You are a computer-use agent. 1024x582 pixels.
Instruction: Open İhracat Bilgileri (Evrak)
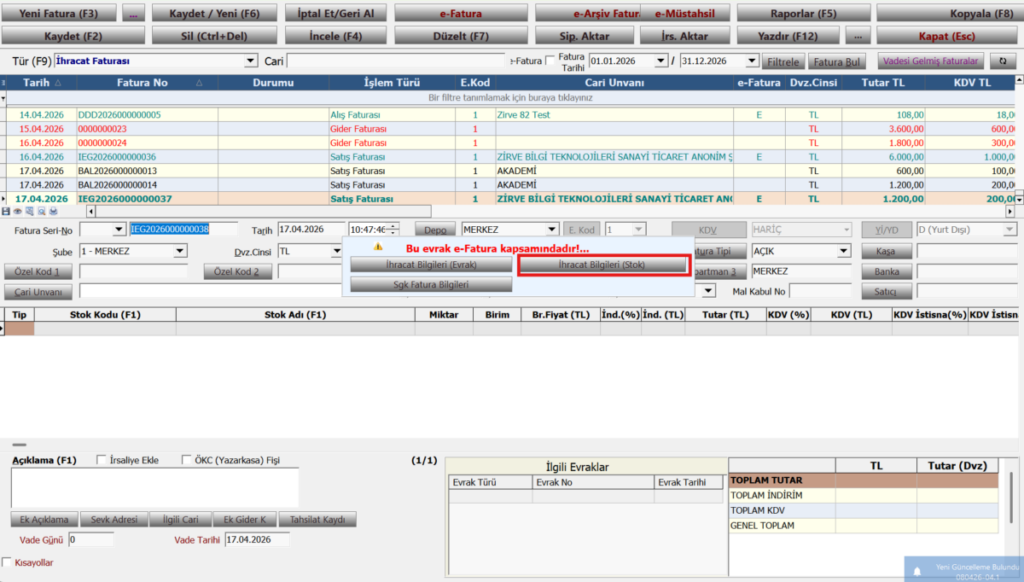click(431, 265)
